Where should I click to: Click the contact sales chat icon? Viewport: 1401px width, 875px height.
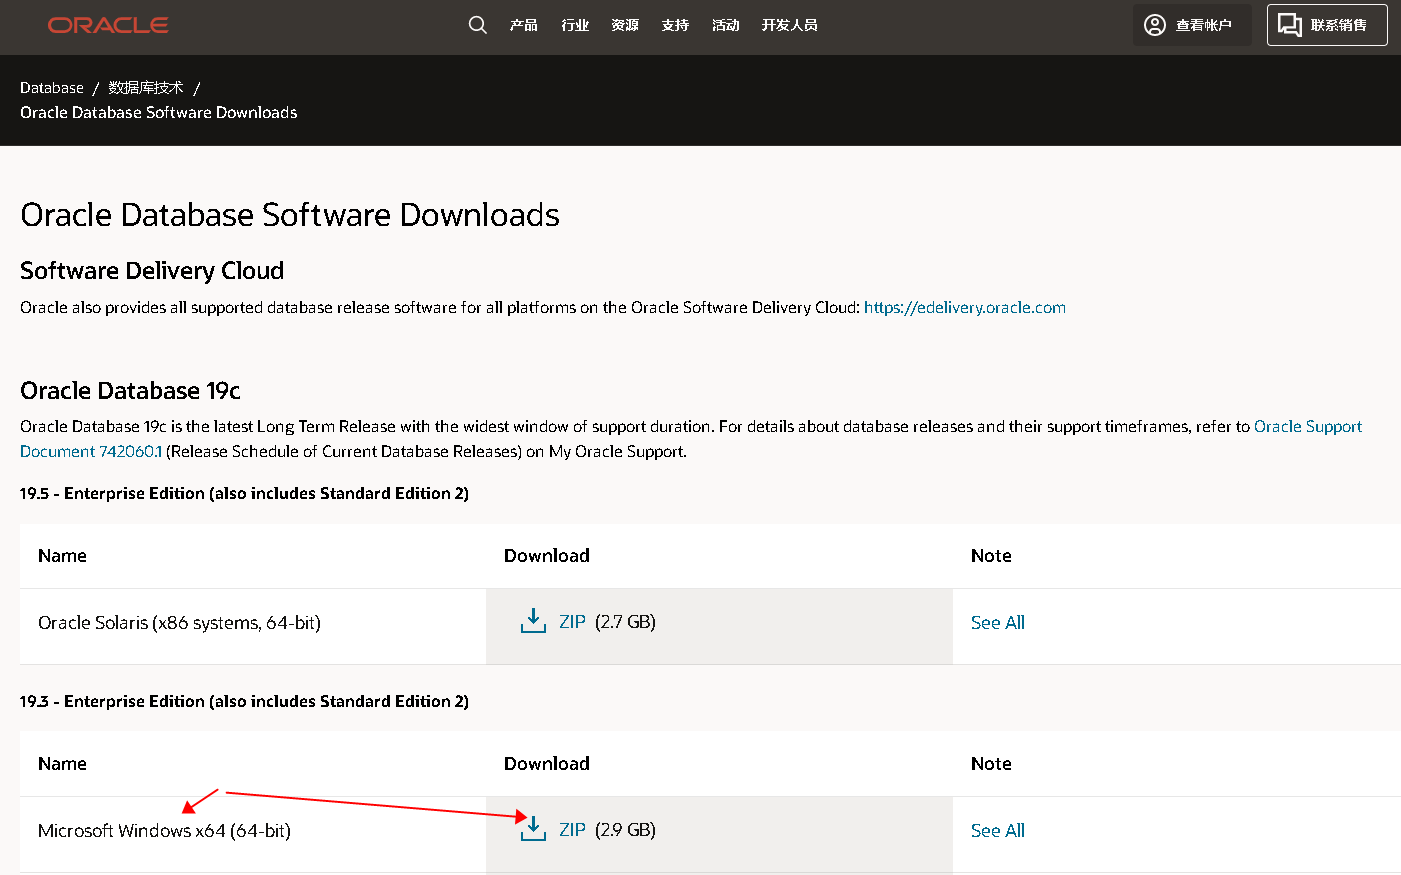pyautogui.click(x=1290, y=25)
